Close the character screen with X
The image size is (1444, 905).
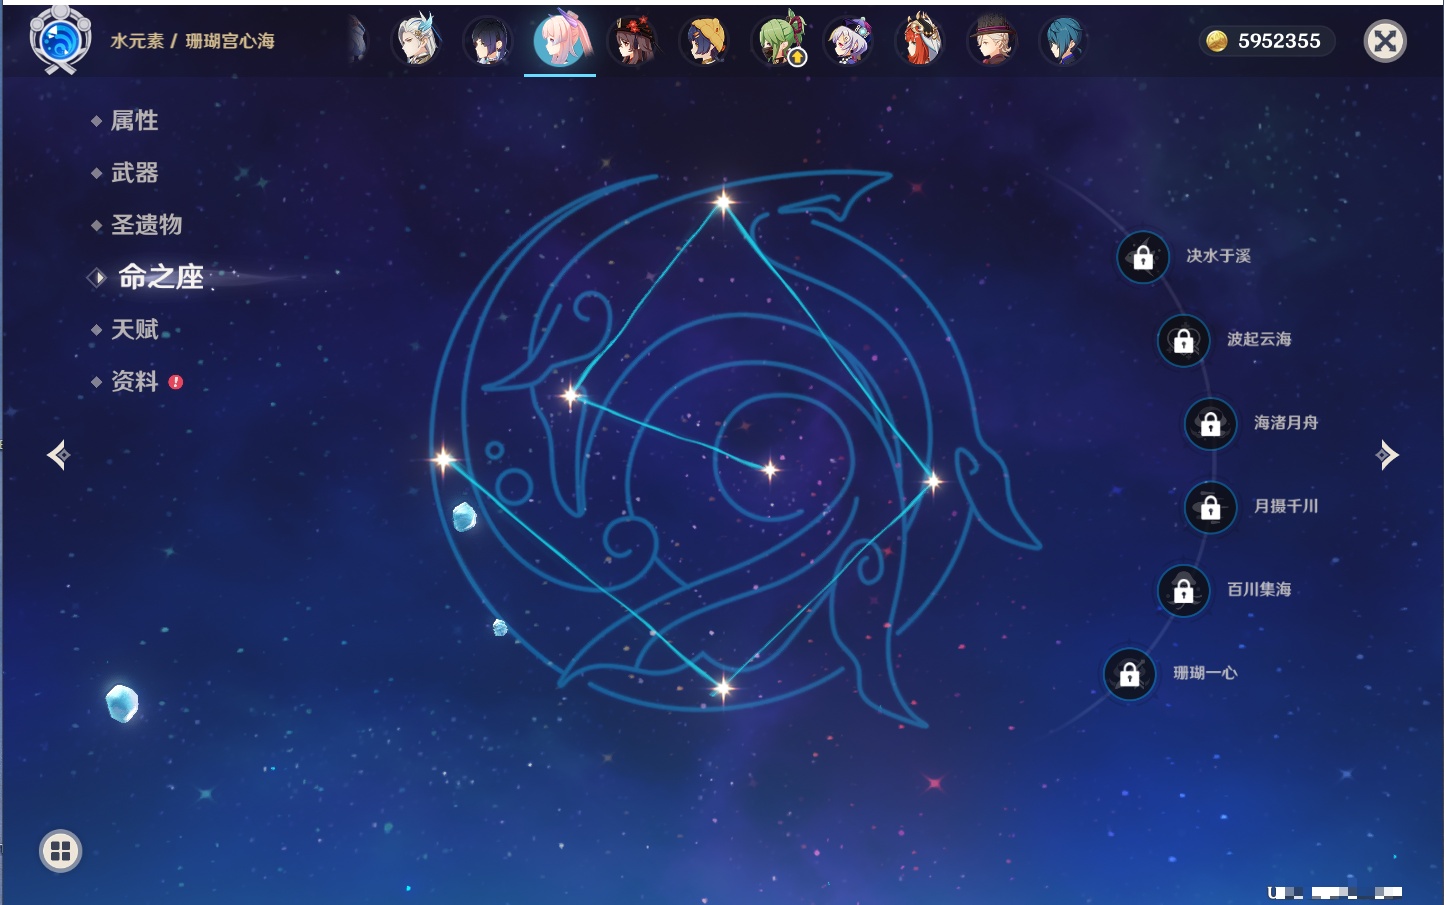click(1385, 41)
